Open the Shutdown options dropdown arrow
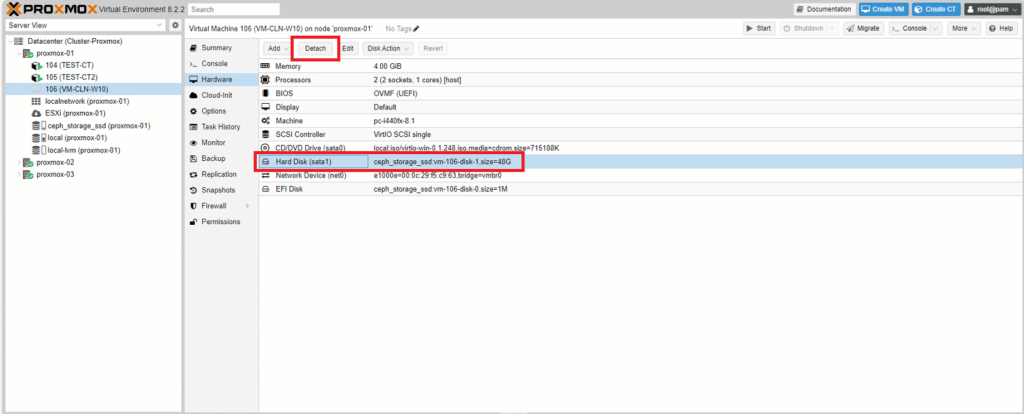1024x414 pixels. (832, 29)
